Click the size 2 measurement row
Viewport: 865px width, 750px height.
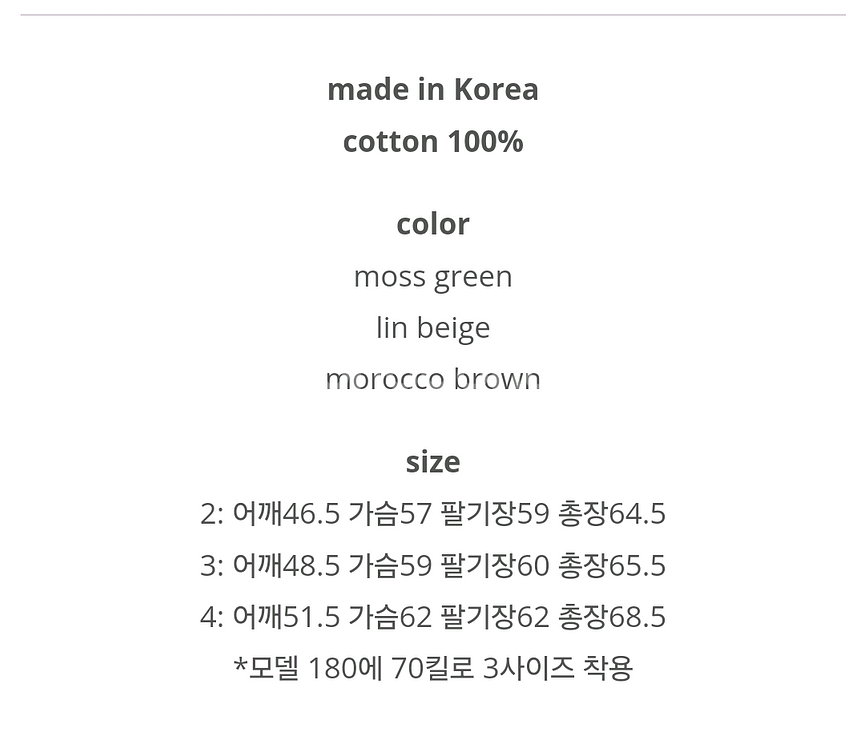(x=432, y=513)
